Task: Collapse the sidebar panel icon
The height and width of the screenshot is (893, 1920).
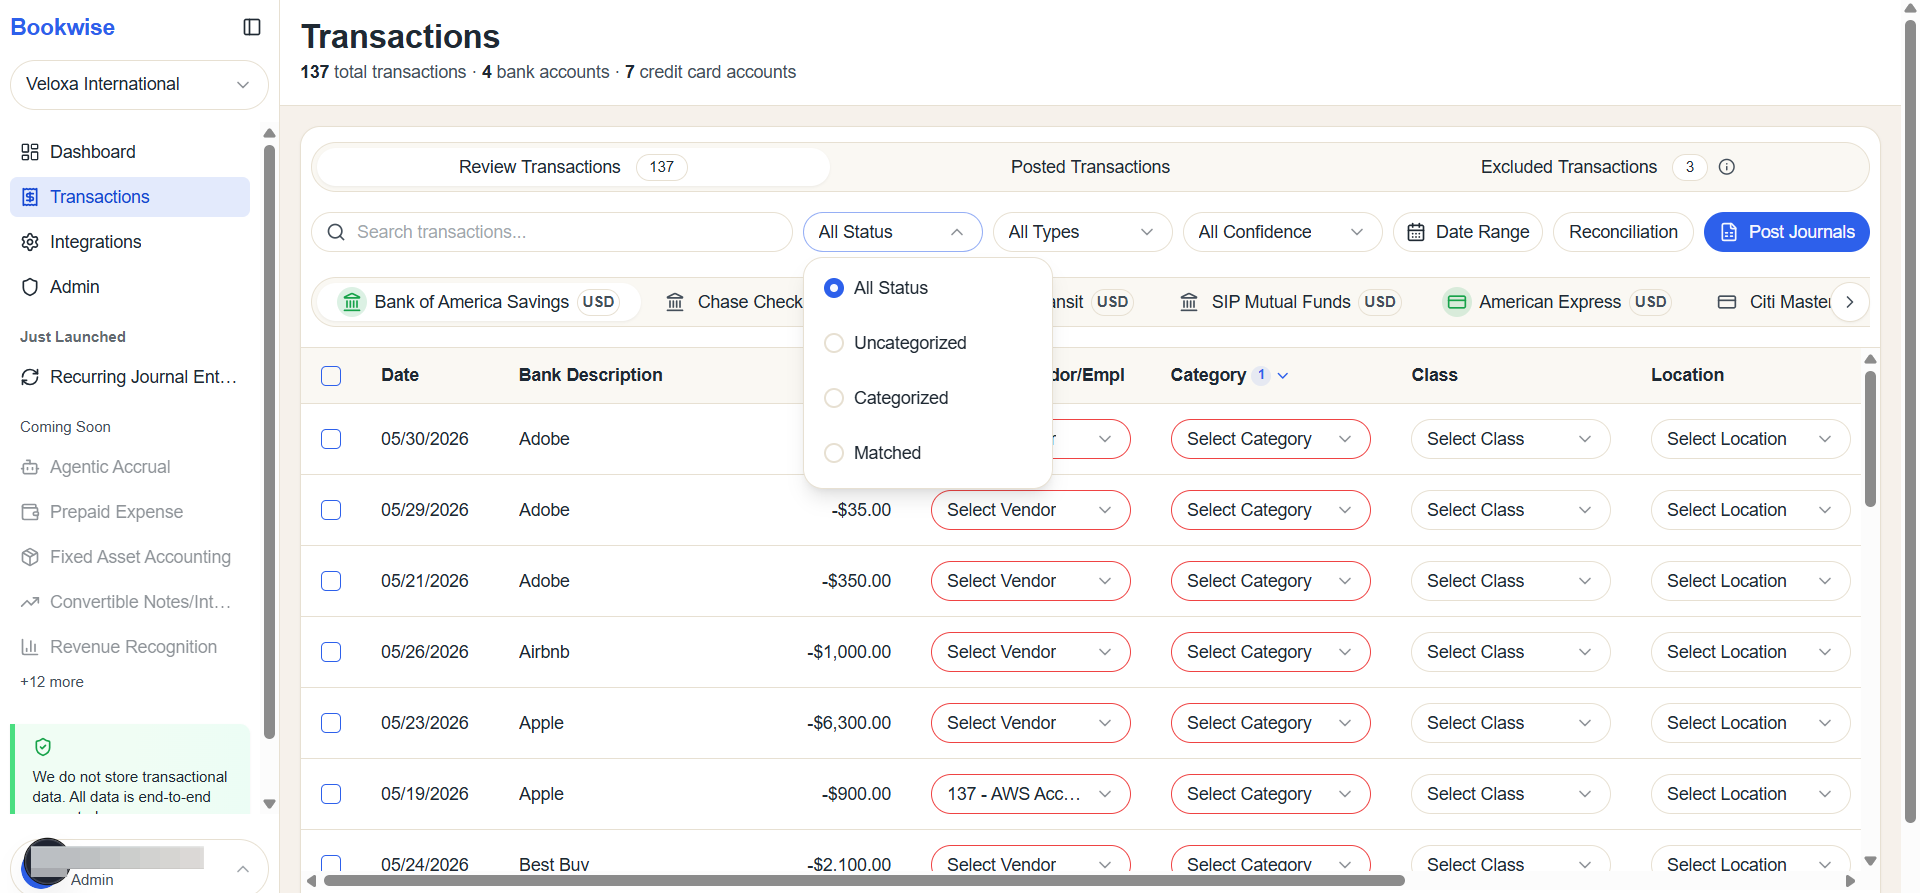Action: coord(252,27)
